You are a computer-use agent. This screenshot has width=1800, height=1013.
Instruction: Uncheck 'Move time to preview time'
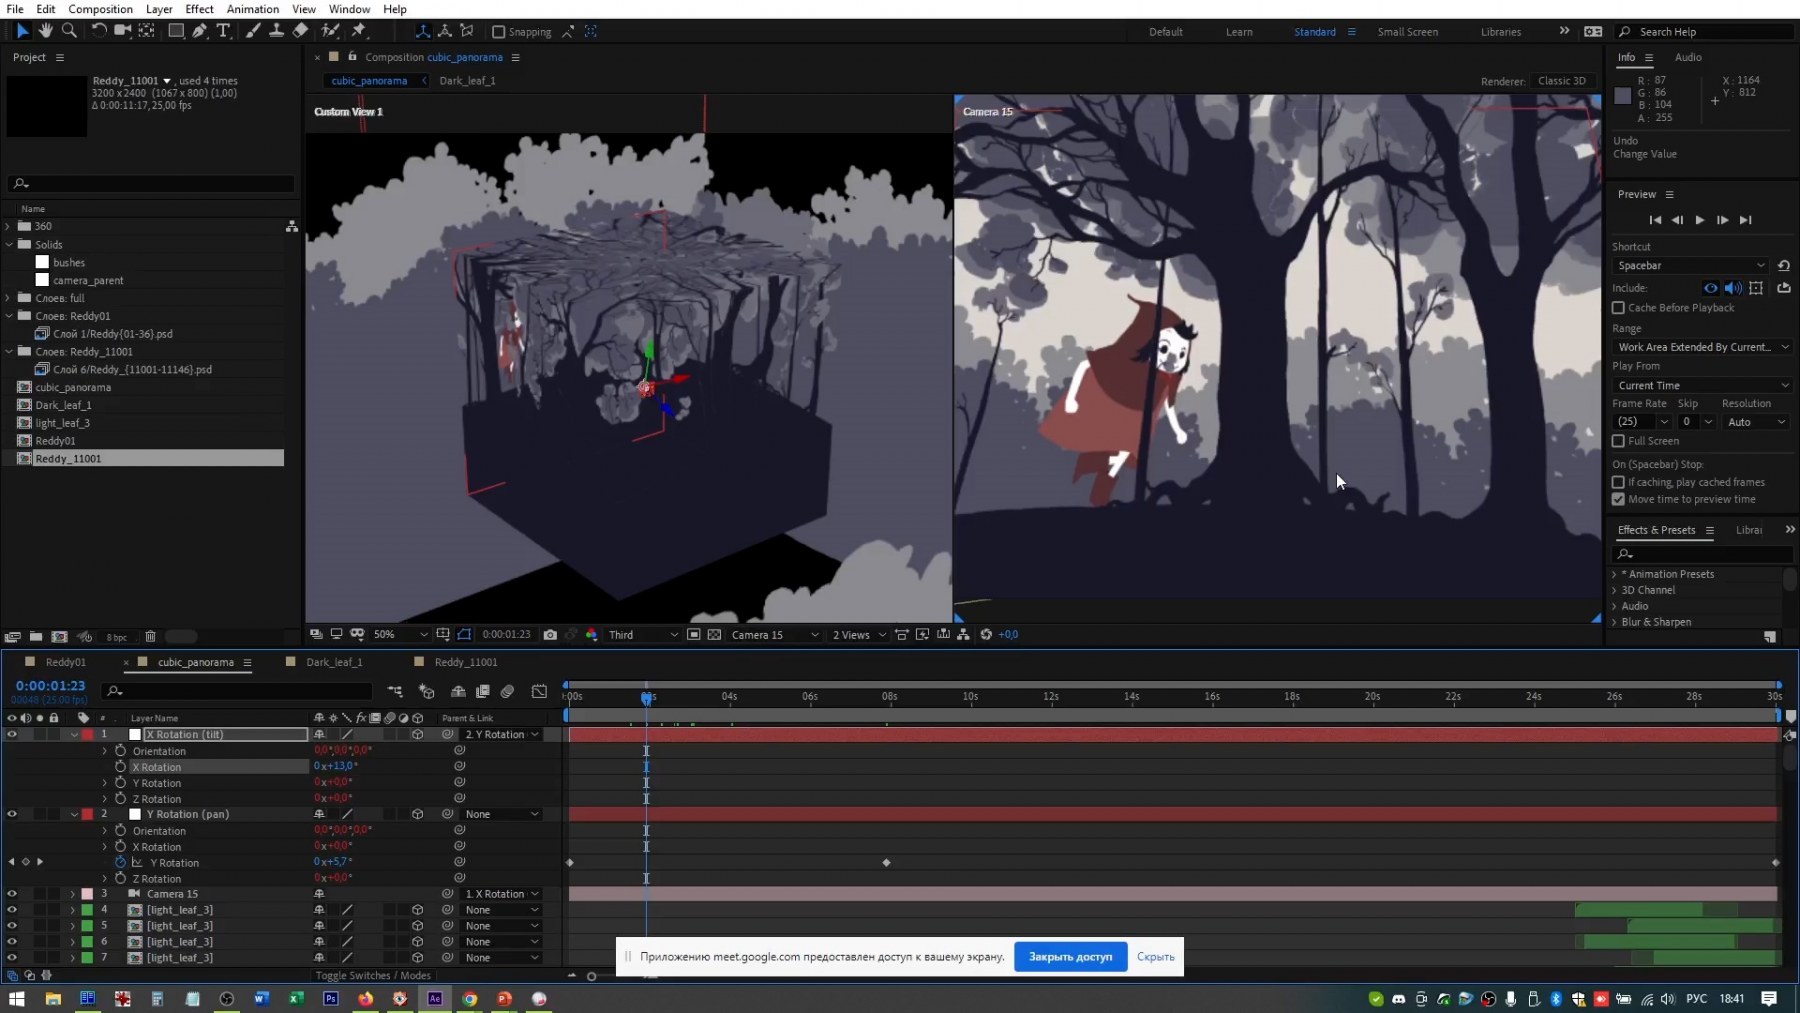pyautogui.click(x=1618, y=499)
